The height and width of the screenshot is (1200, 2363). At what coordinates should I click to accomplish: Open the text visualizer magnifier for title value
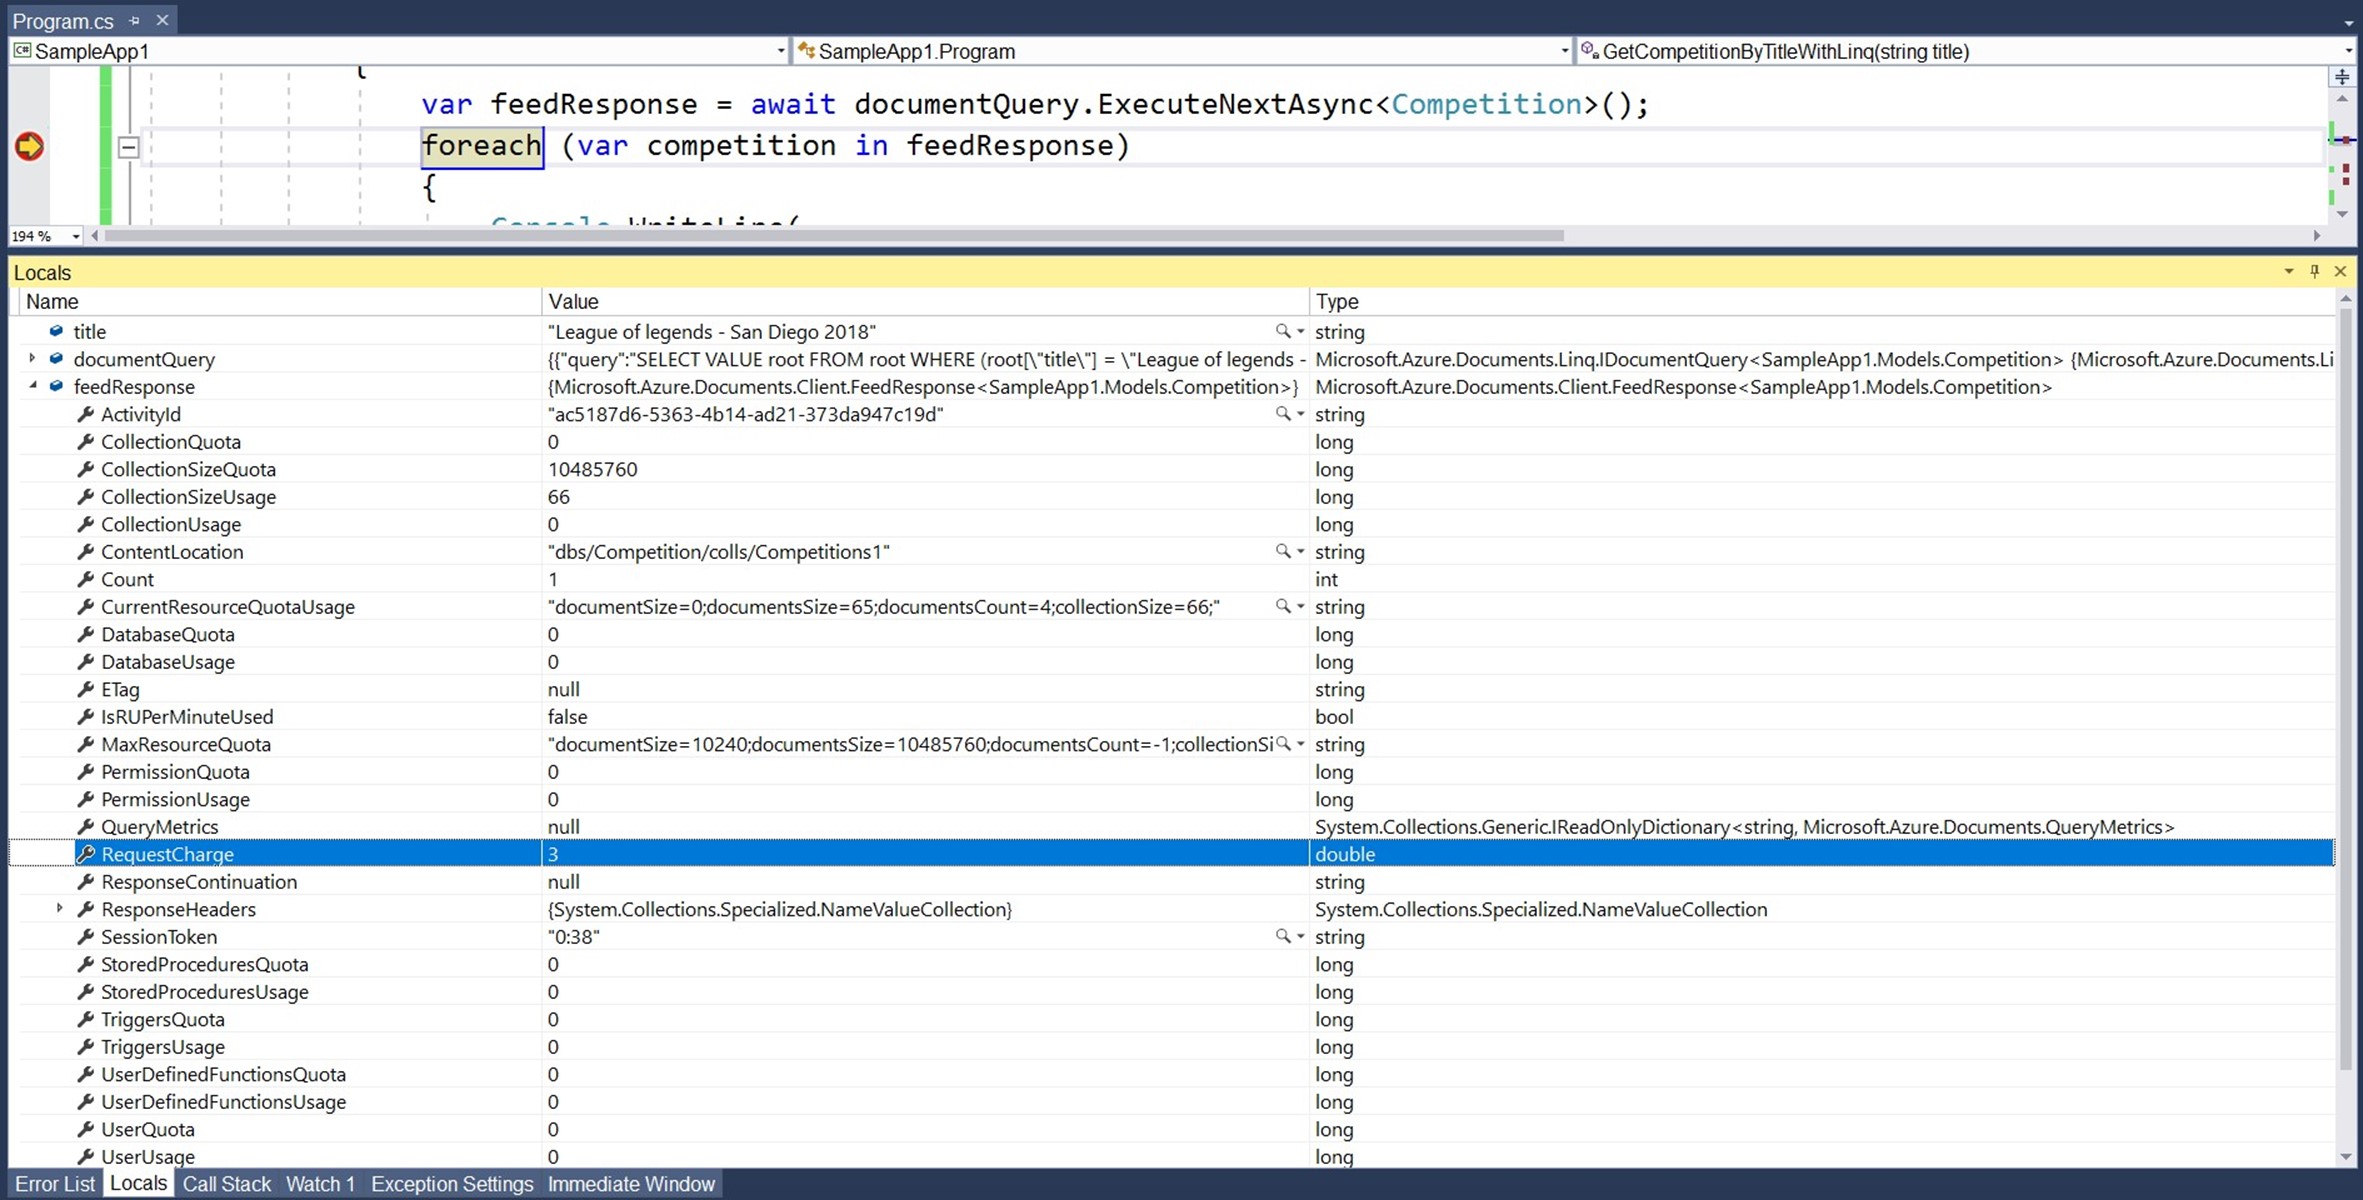click(1283, 331)
